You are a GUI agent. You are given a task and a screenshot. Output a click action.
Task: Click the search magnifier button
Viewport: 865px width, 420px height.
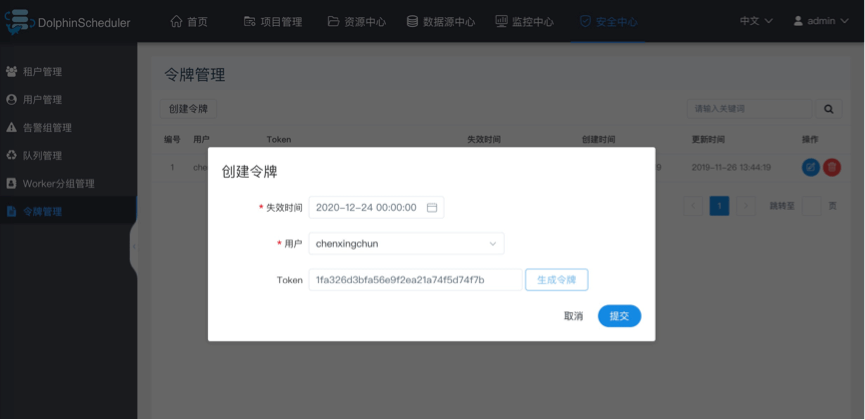click(828, 109)
